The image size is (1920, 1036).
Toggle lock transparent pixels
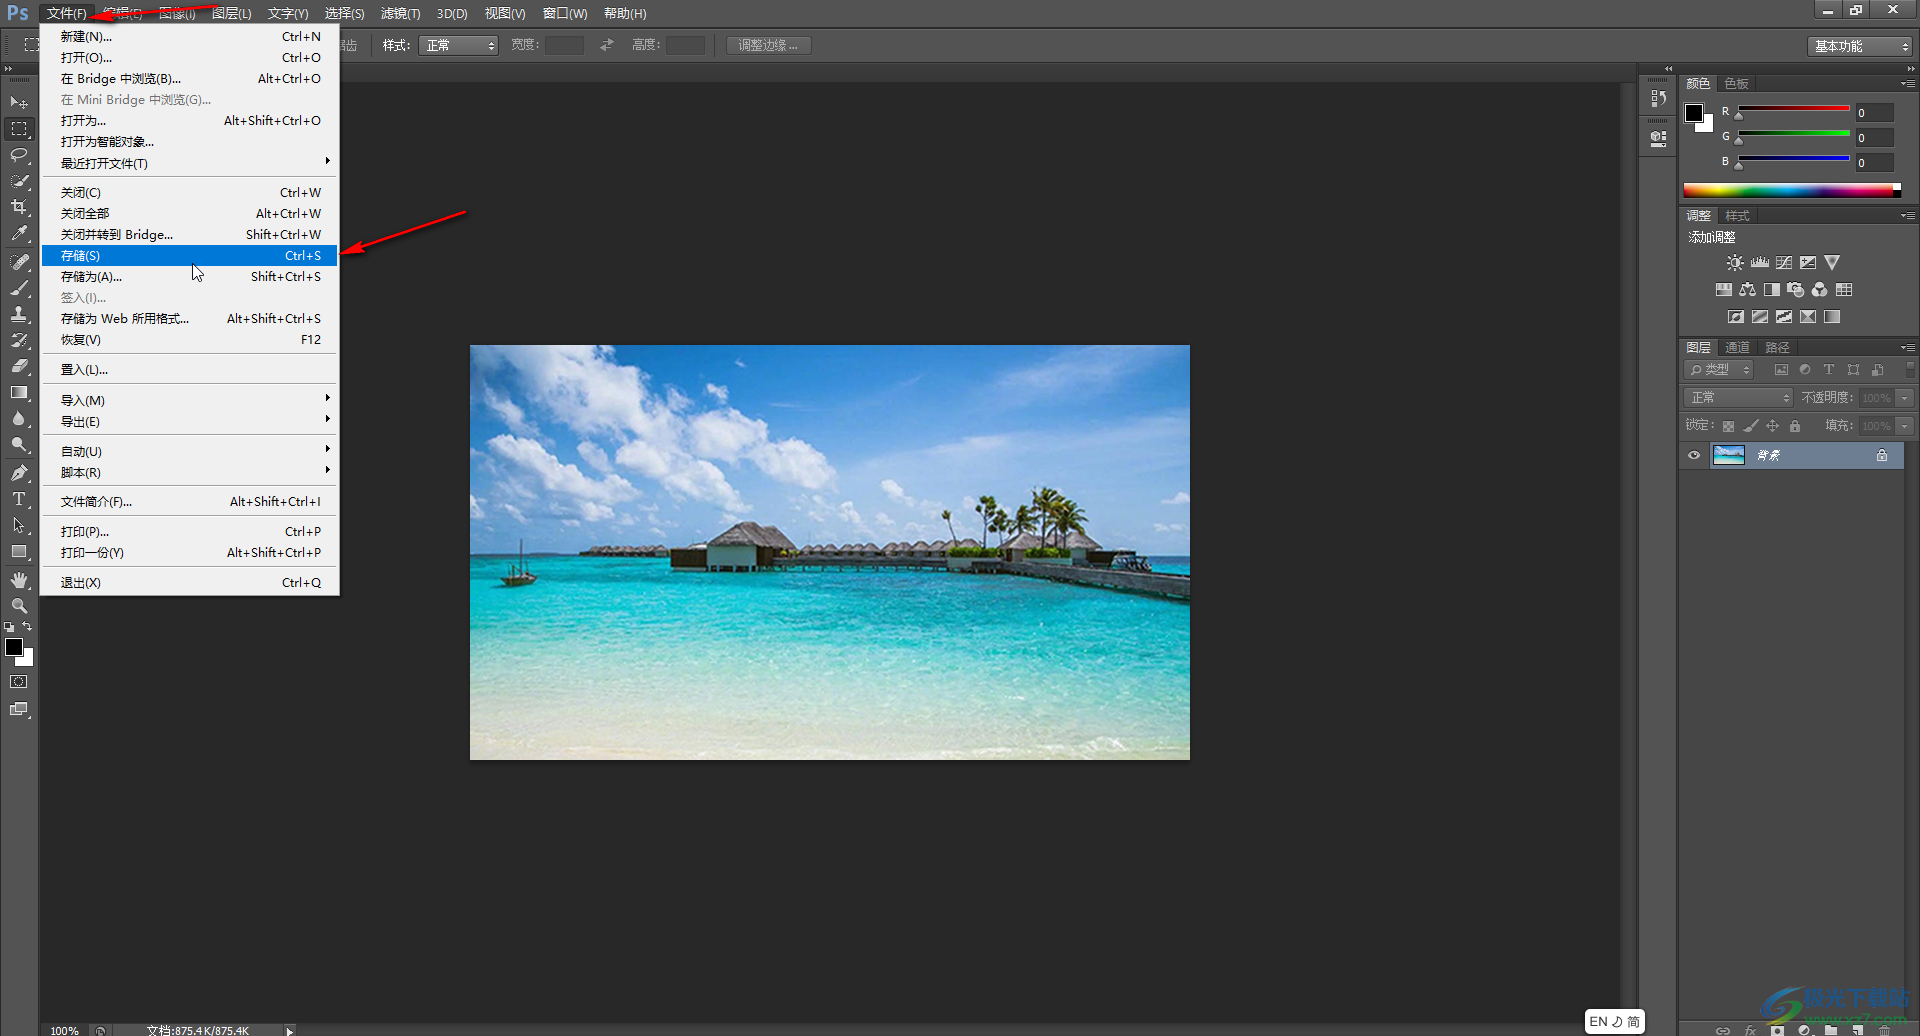coord(1729,427)
